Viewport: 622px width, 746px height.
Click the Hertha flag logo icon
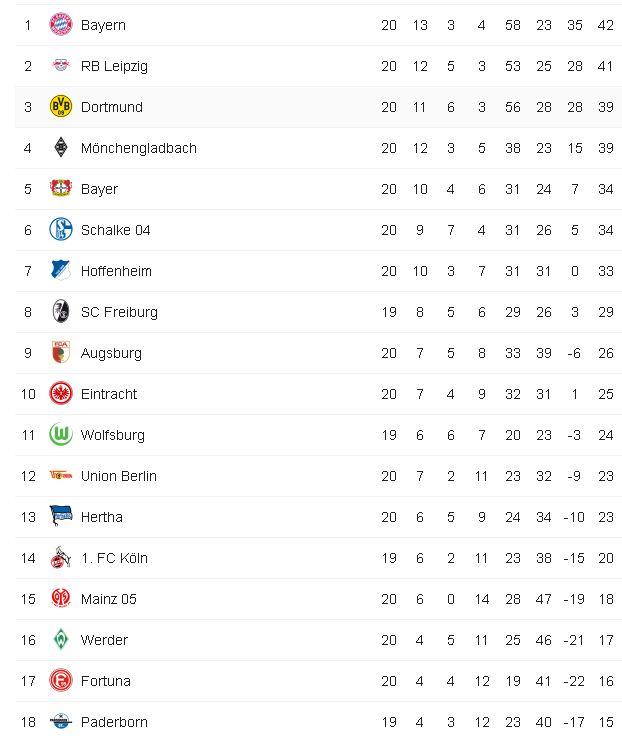(x=61, y=517)
